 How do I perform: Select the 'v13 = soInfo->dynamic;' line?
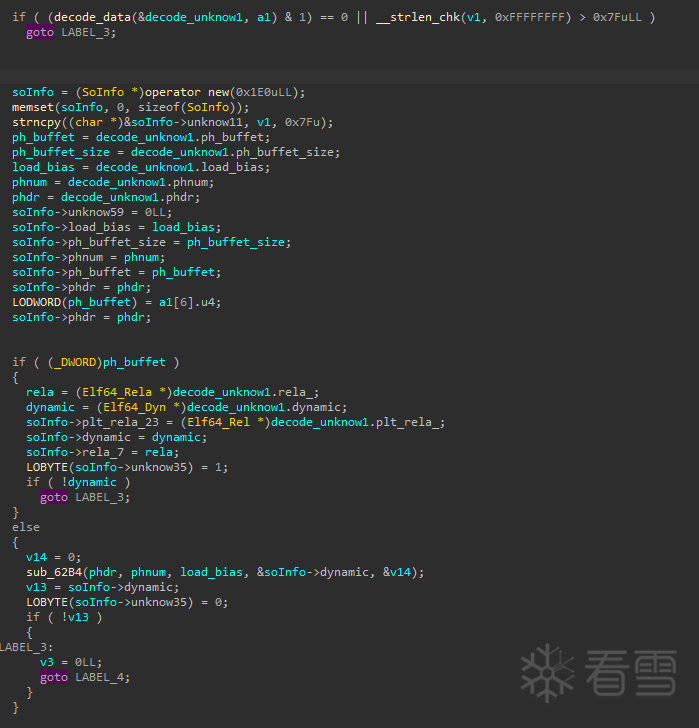click(103, 587)
